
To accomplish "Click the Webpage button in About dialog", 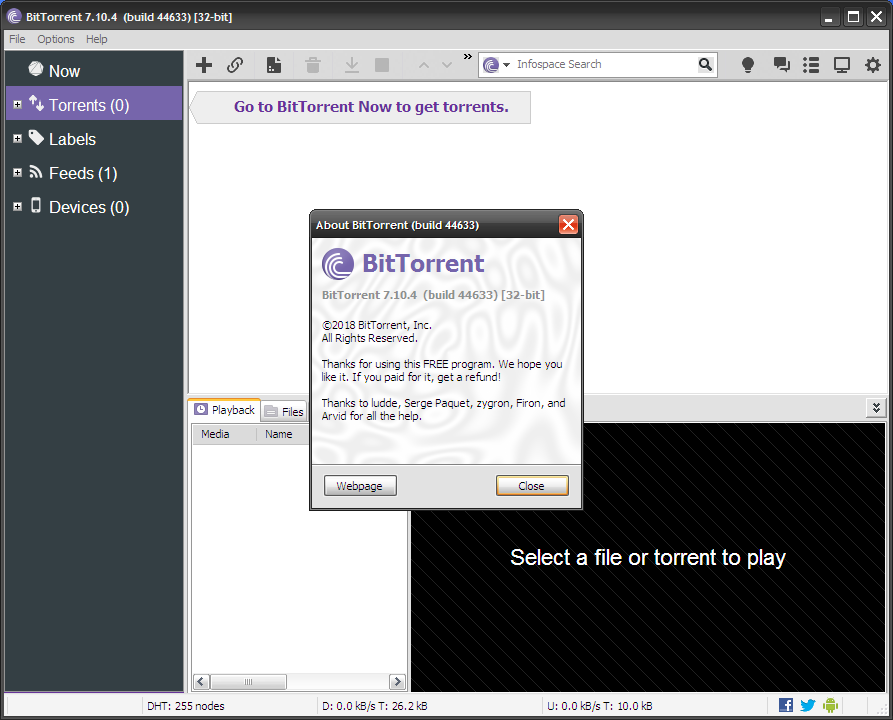I will coord(360,486).
